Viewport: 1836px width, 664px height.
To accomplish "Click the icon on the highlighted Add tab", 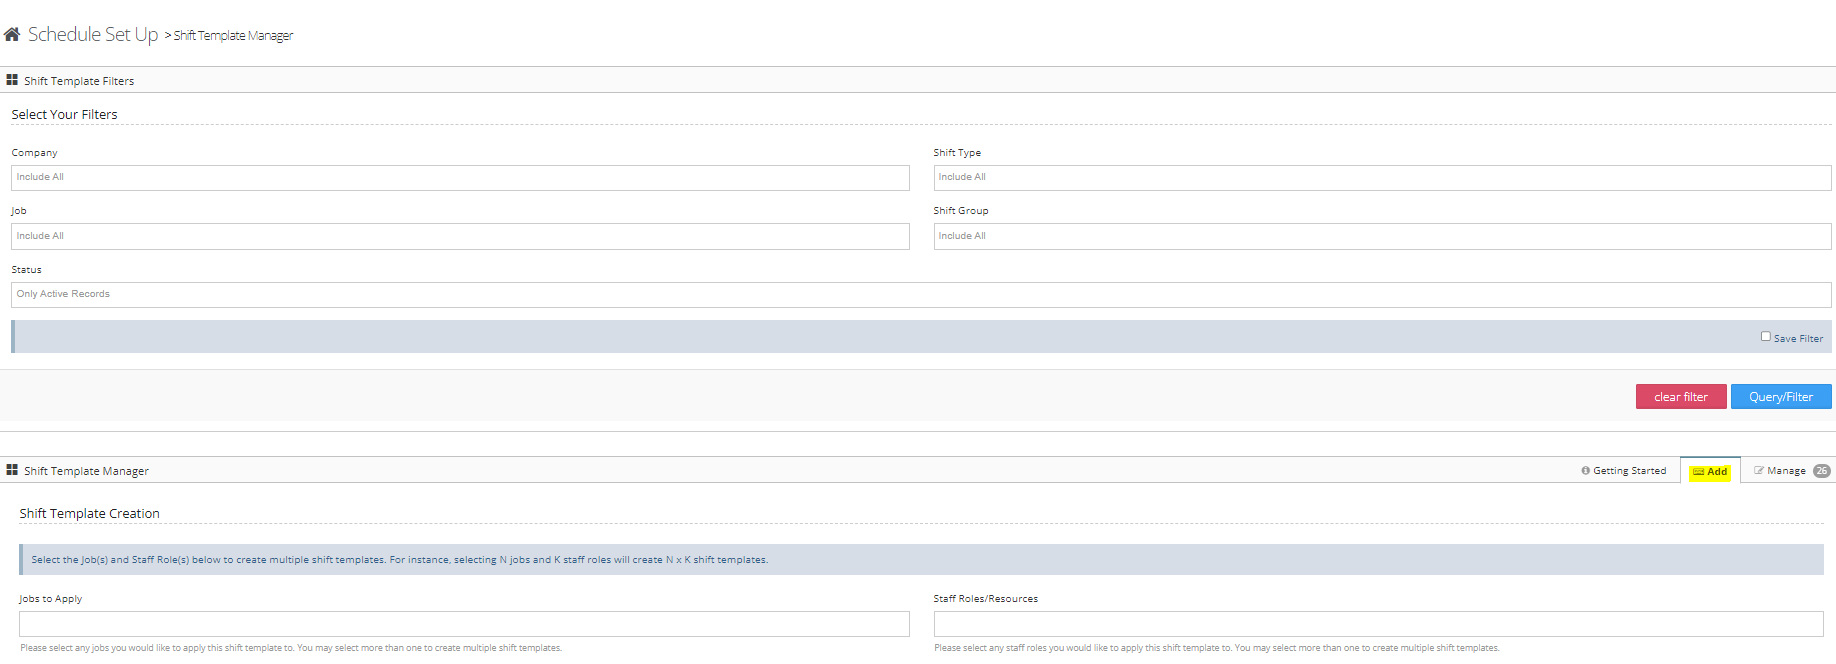I will click(x=1698, y=472).
